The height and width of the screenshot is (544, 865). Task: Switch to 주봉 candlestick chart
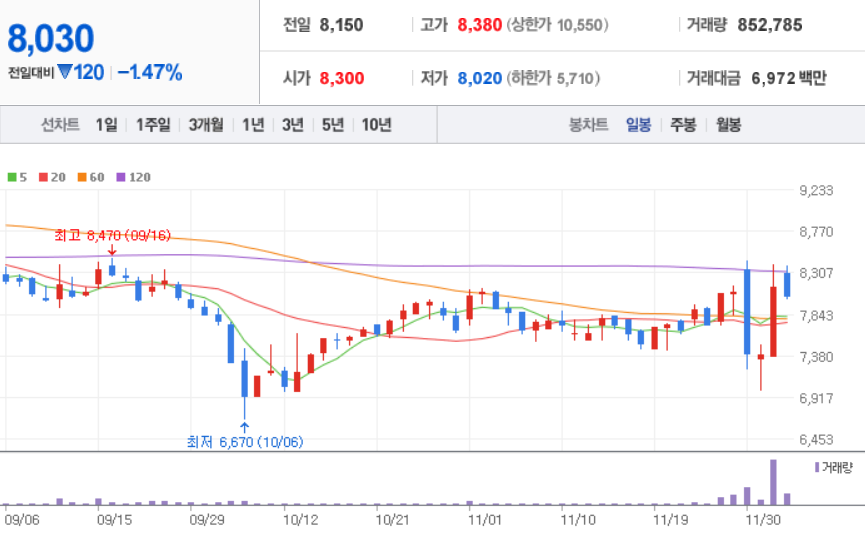point(683,125)
